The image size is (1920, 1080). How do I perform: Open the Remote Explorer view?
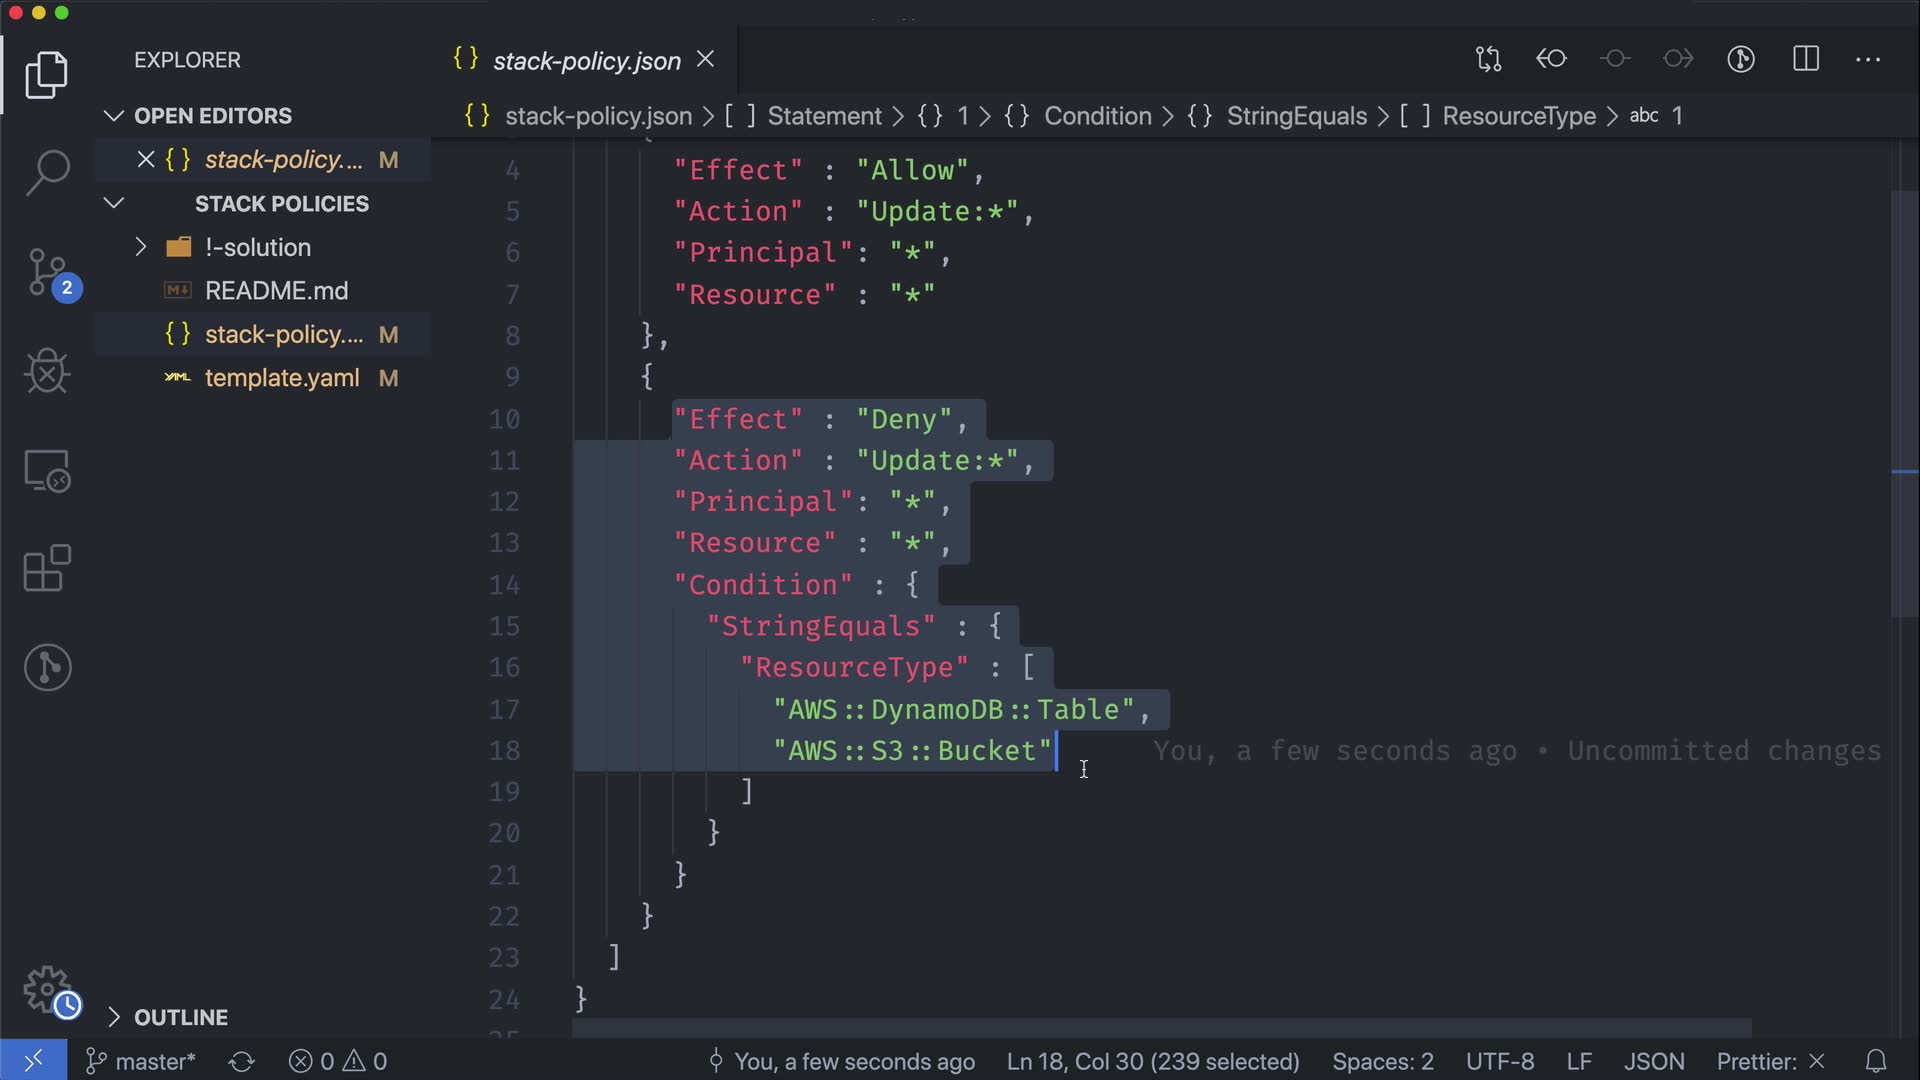point(47,471)
